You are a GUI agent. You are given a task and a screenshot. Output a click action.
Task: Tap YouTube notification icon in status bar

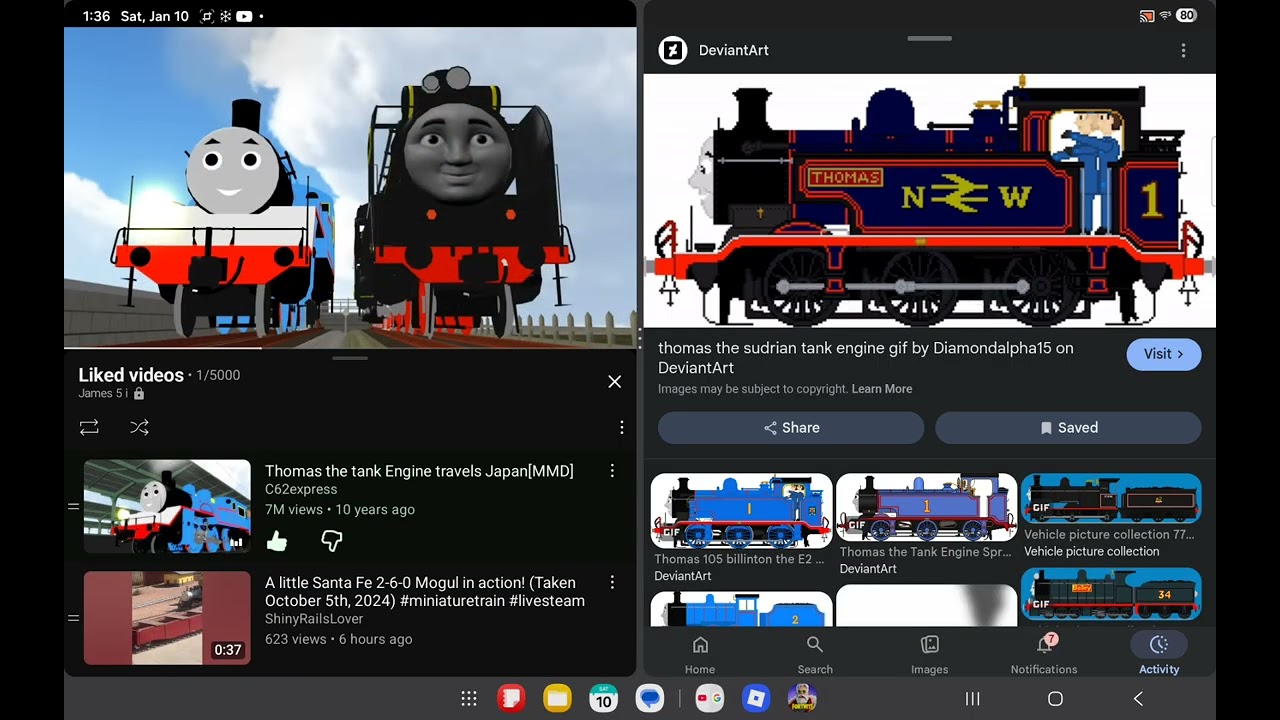point(244,16)
